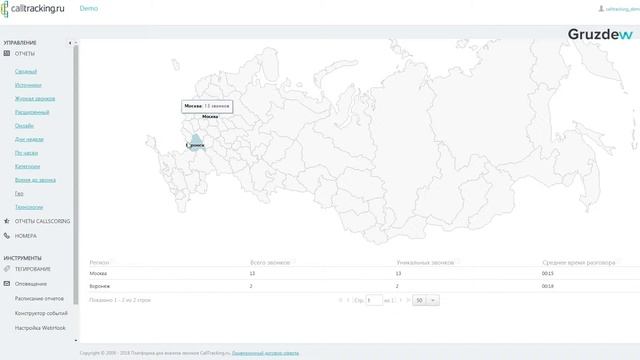Viewport: 640px width, 360px height.
Task: Open the user account icon in header
Action: [x=601, y=9]
